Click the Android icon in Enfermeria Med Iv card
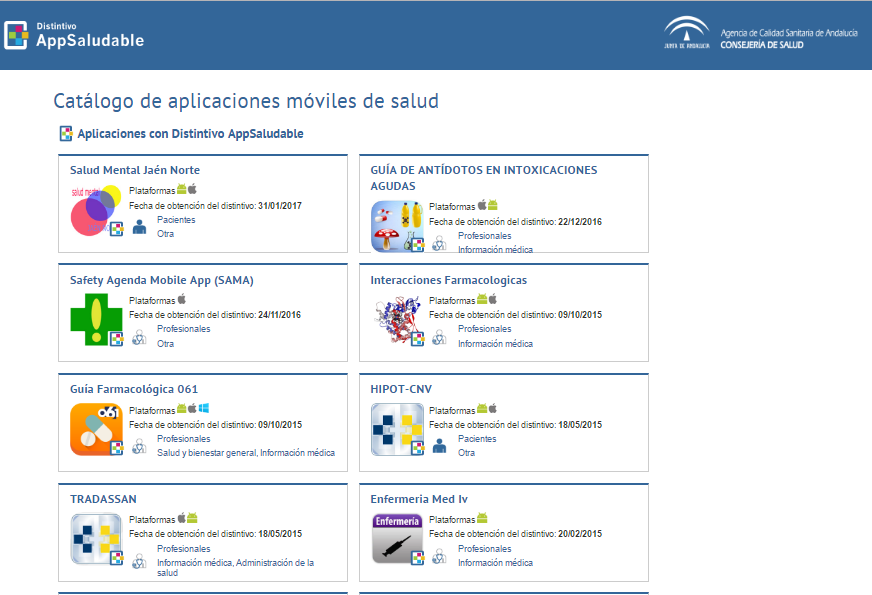Viewport: 872px width, 595px height. [x=482, y=518]
